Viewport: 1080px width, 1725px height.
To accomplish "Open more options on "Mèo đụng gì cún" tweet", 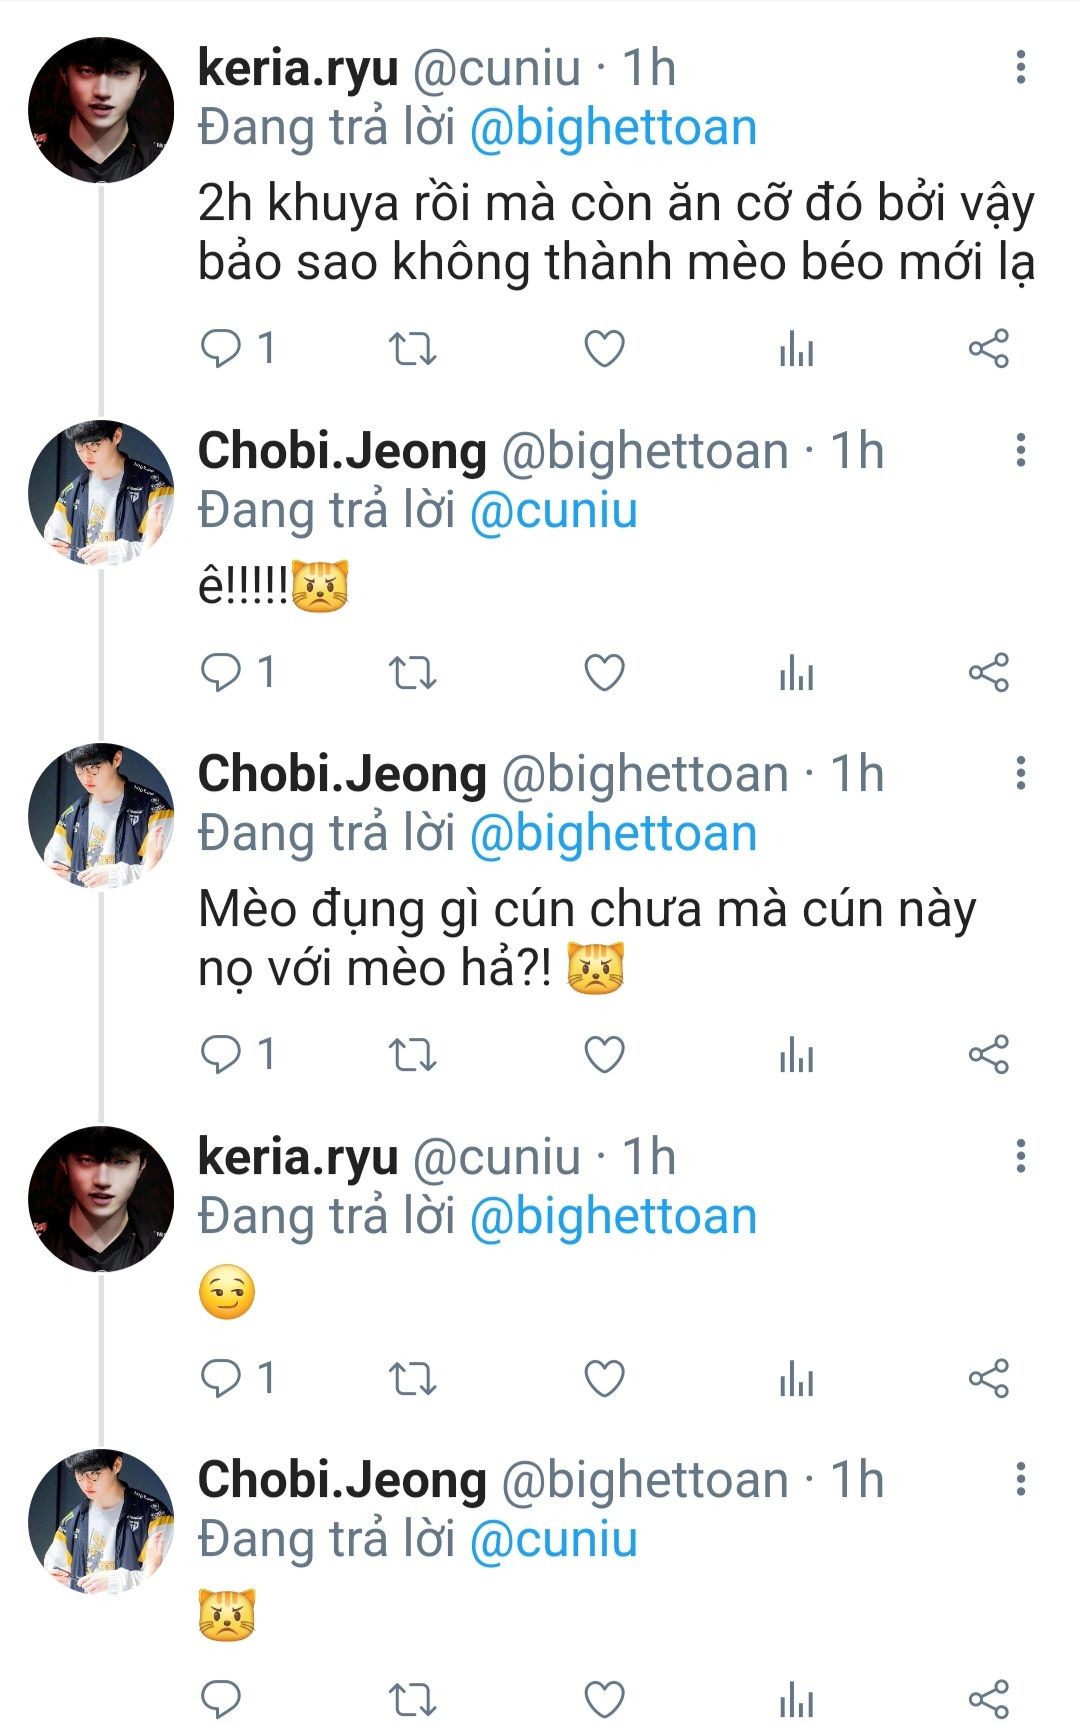I will (x=1021, y=773).
